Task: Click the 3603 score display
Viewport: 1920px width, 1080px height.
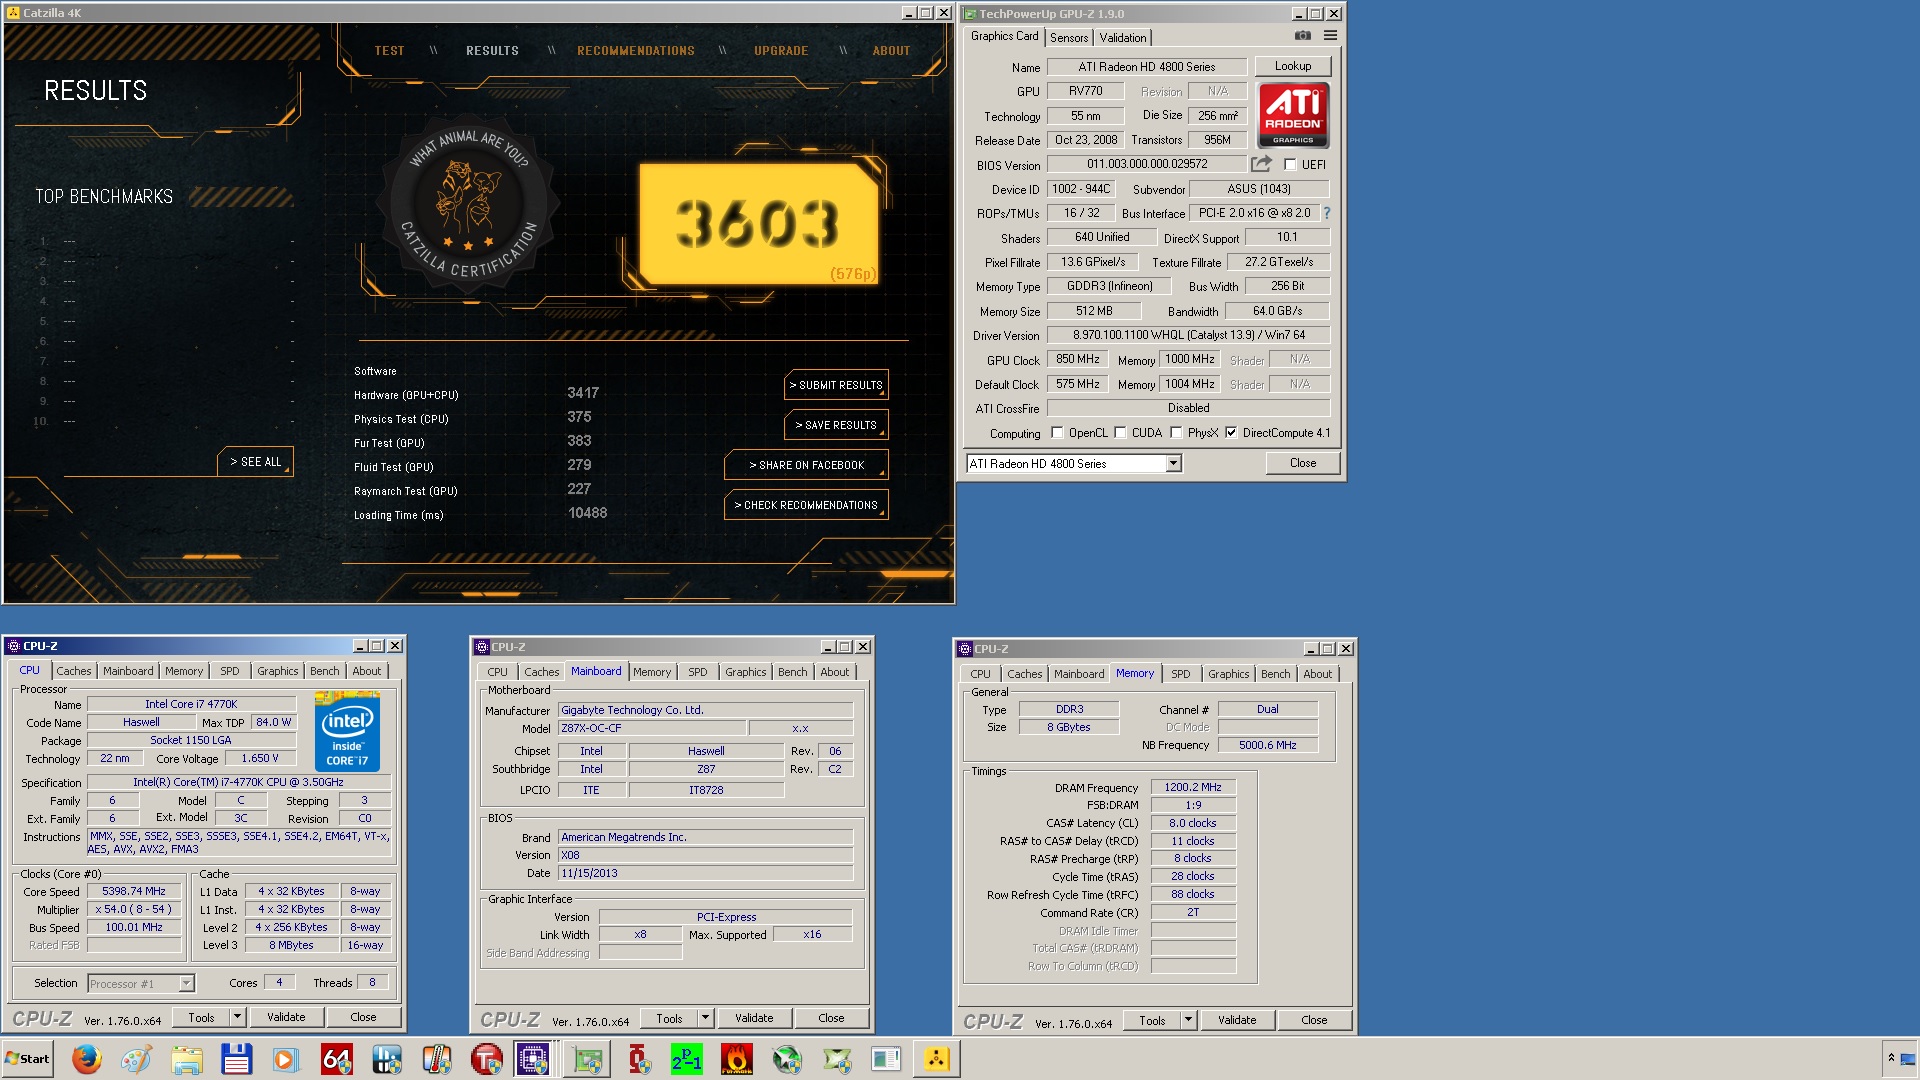Action: [x=758, y=224]
